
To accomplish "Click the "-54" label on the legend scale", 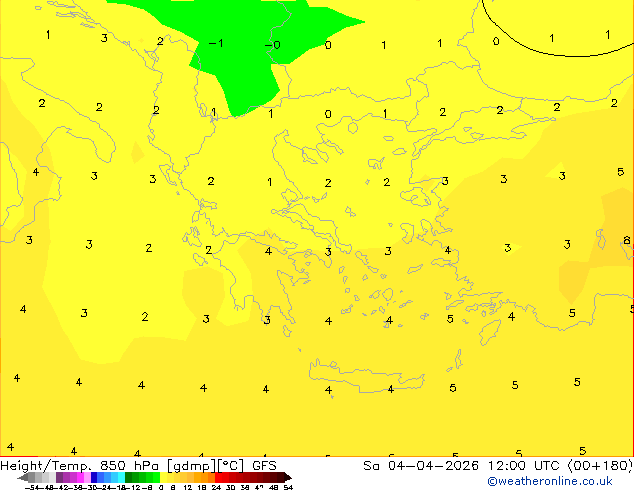I will coord(33,487).
